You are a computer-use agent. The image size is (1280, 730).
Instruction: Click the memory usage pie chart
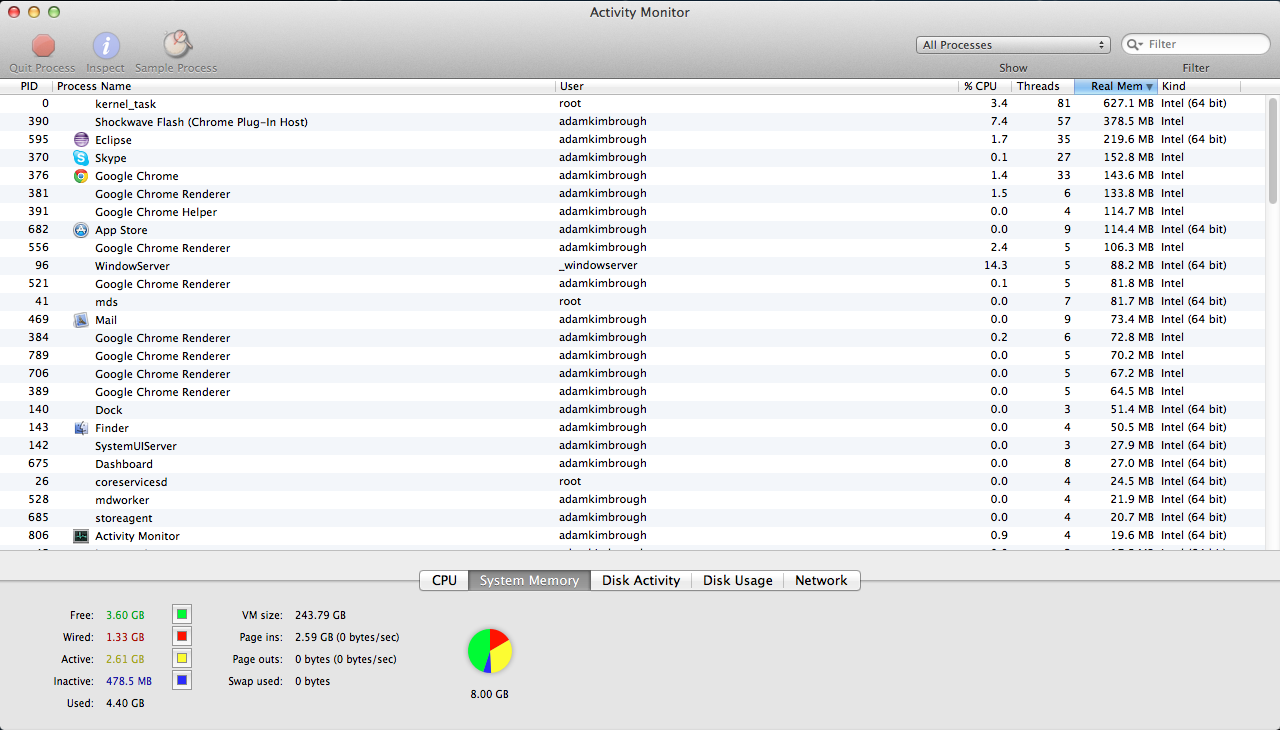tap(490, 651)
